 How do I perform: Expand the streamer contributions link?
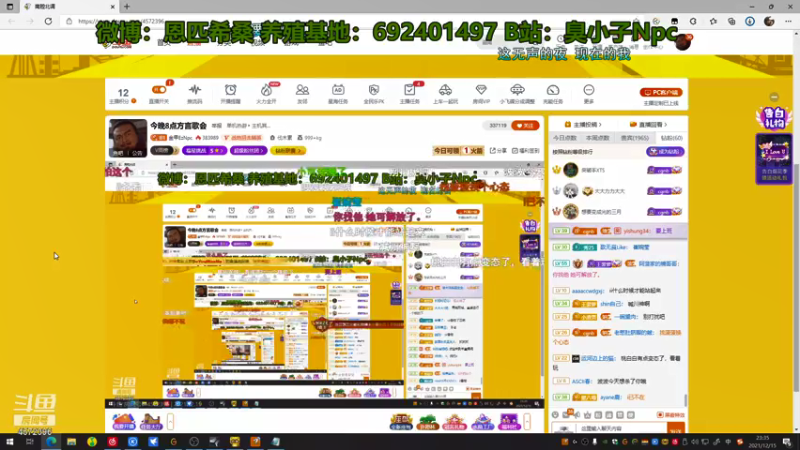tap(583, 124)
